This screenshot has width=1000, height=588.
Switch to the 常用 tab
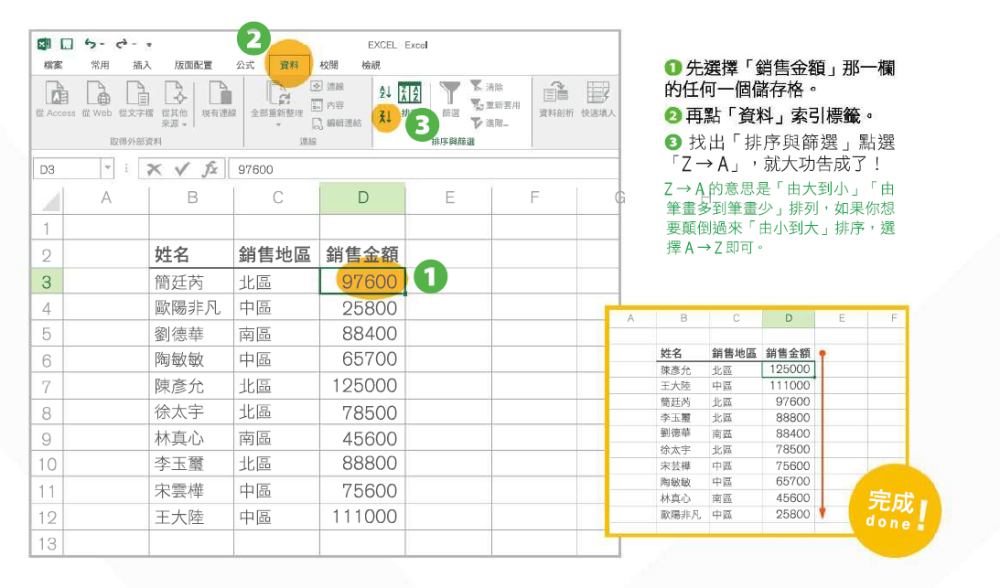[x=99, y=65]
